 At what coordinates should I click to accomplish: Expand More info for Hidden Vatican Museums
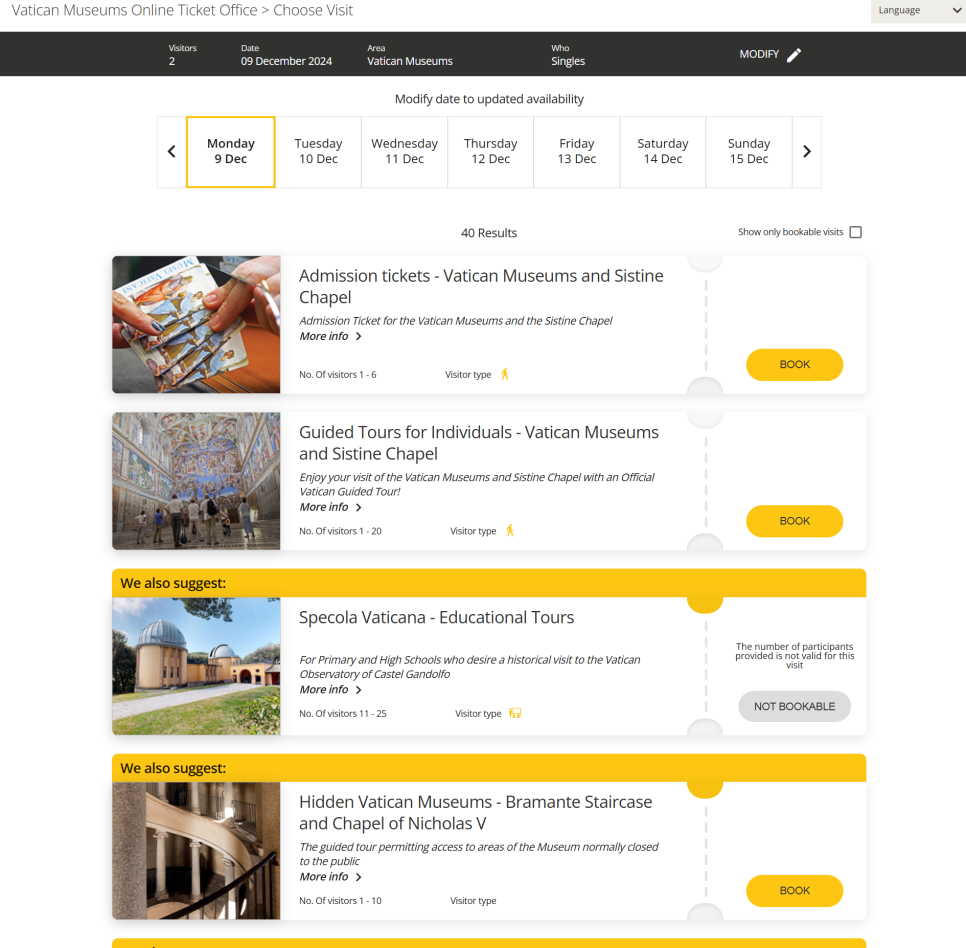(330, 877)
